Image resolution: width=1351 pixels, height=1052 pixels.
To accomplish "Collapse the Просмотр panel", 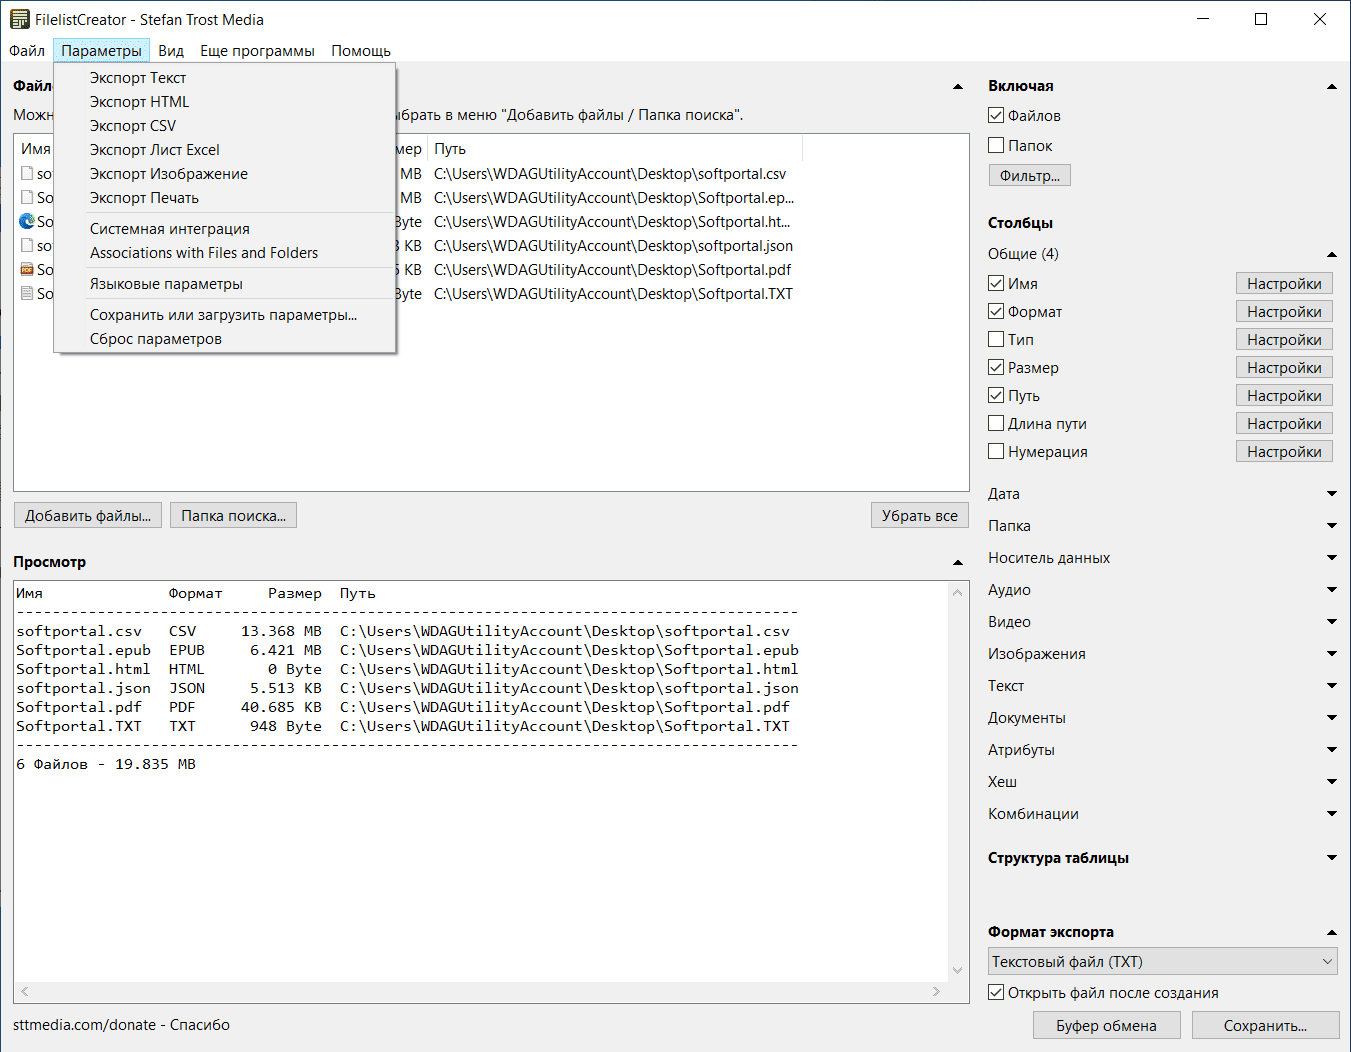I will point(958,563).
